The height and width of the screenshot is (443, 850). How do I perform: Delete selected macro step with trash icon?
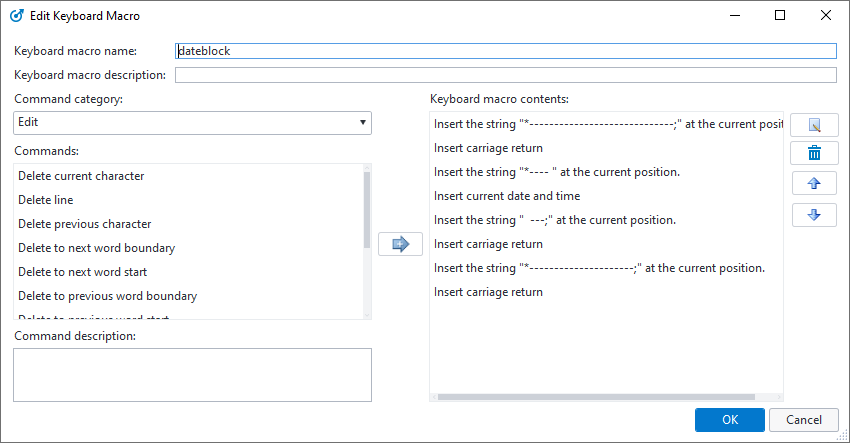click(x=814, y=153)
